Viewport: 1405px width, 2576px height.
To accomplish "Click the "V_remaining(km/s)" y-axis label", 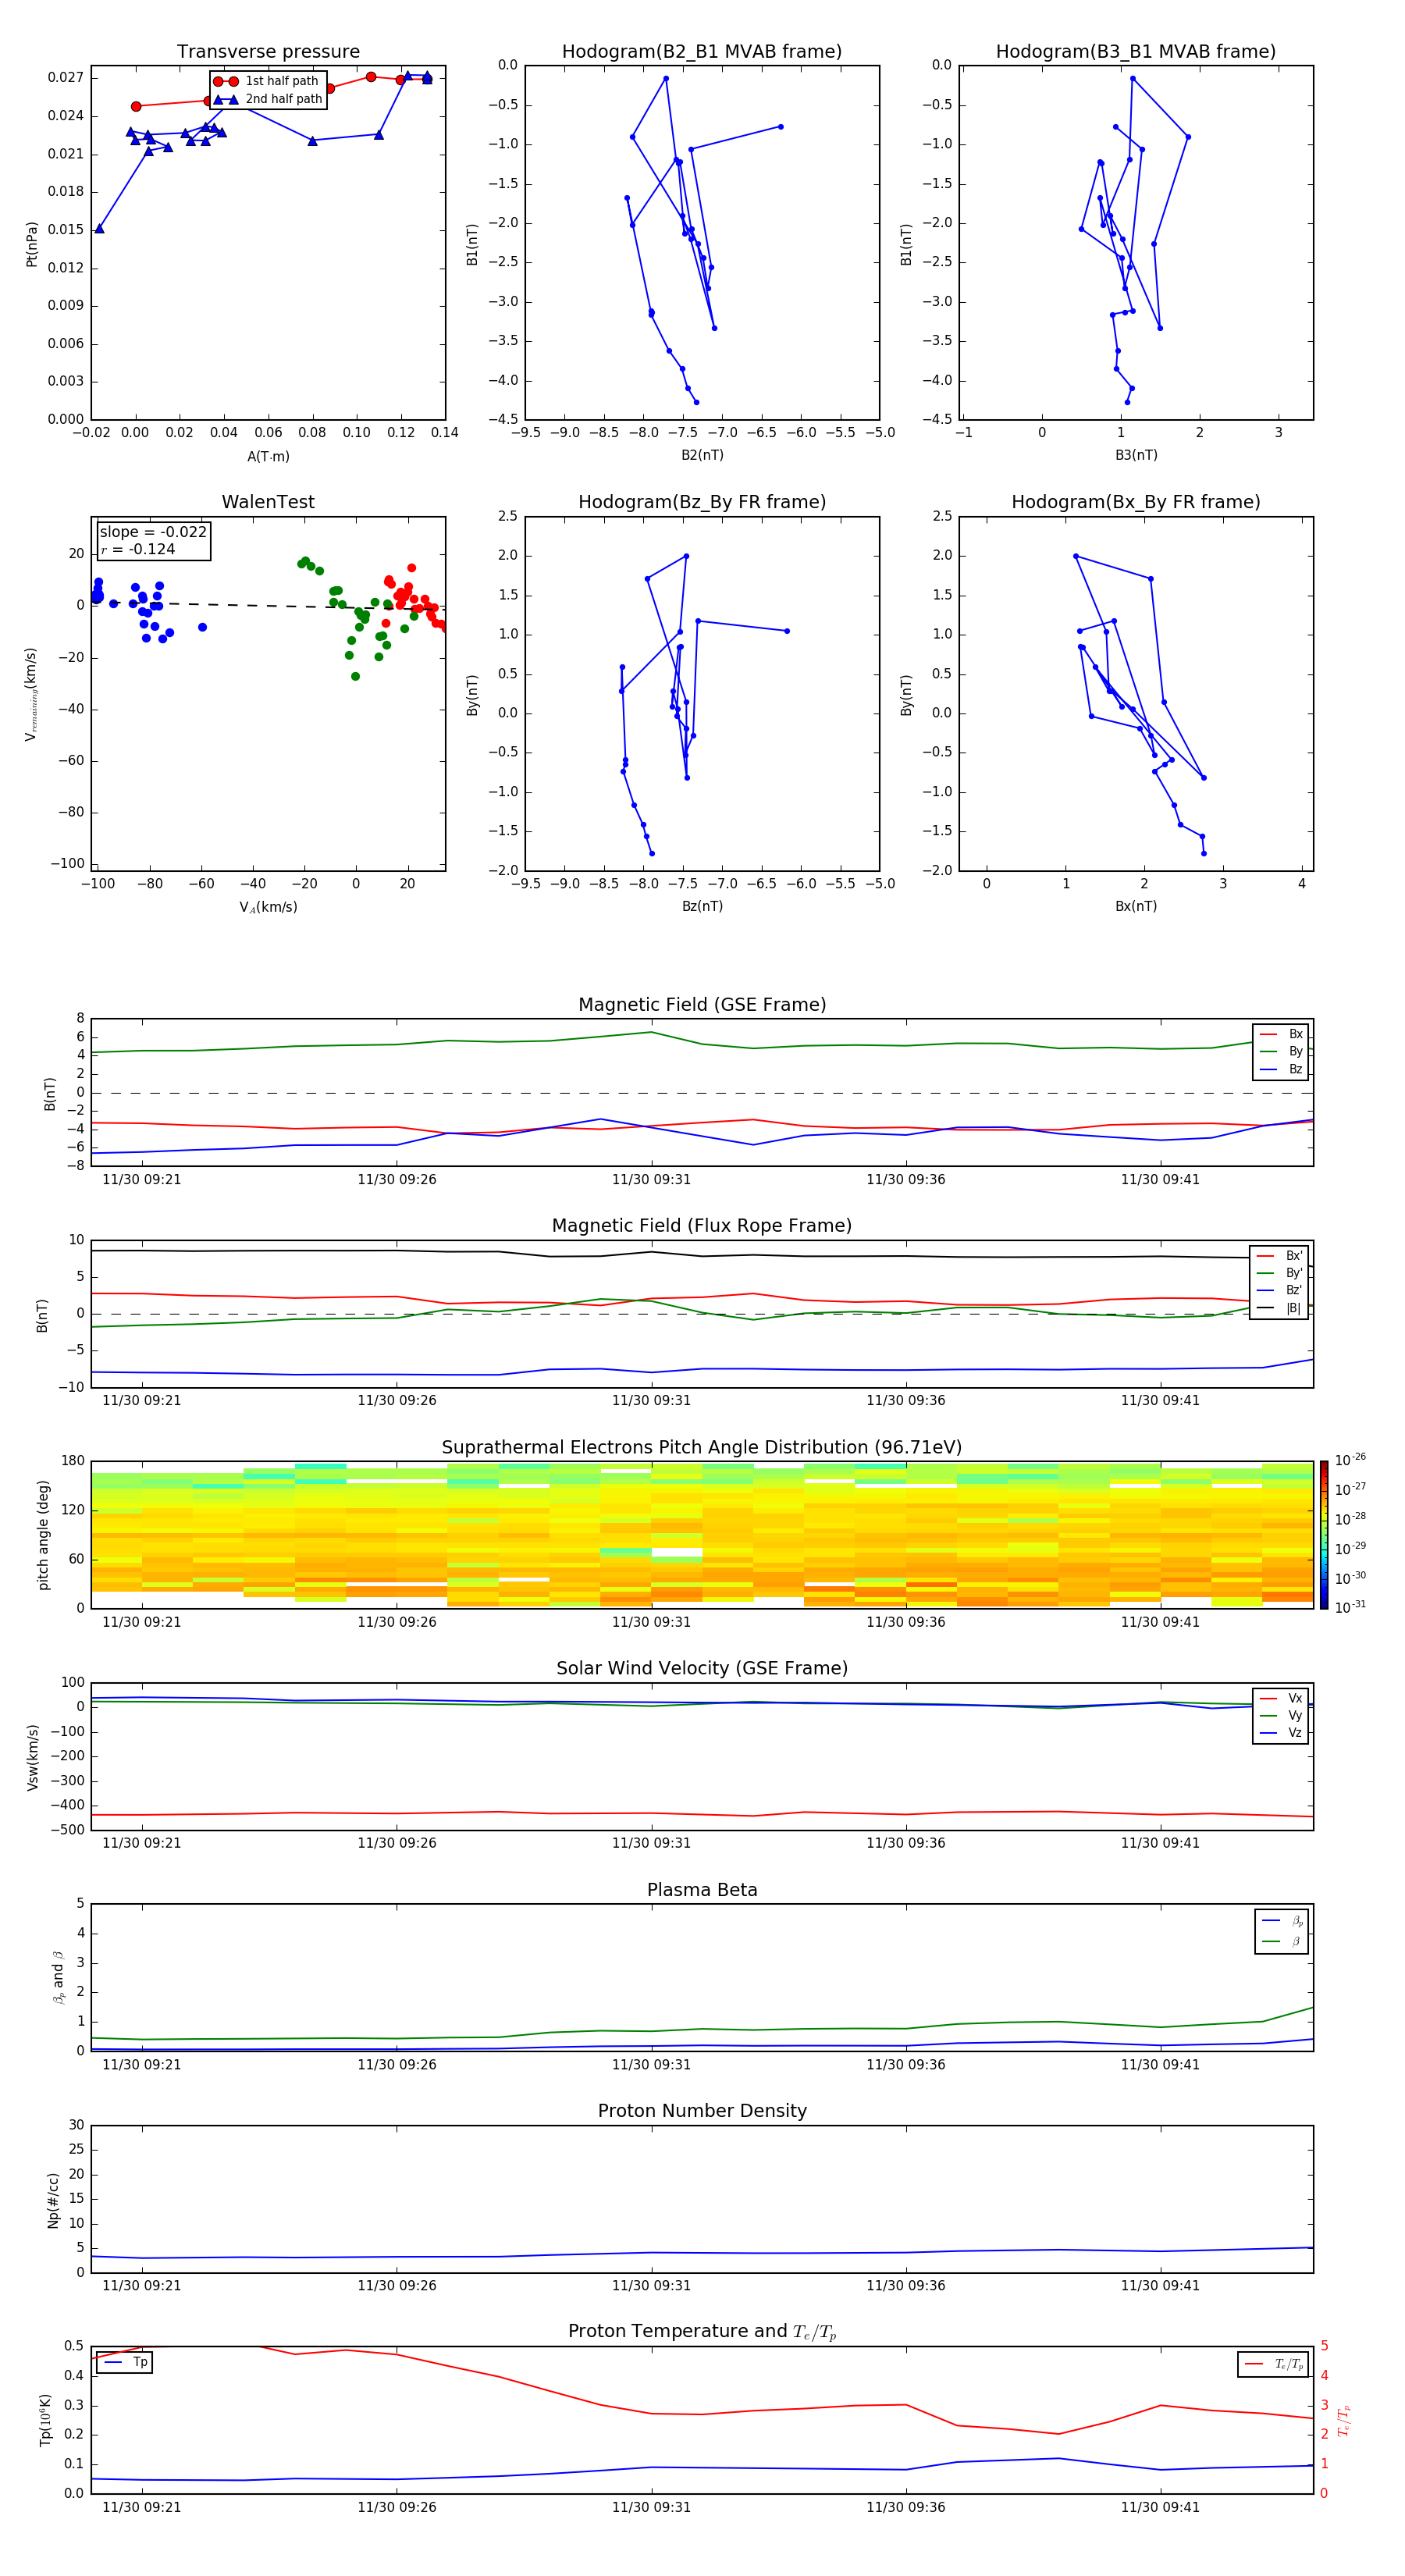I will coord(32,694).
